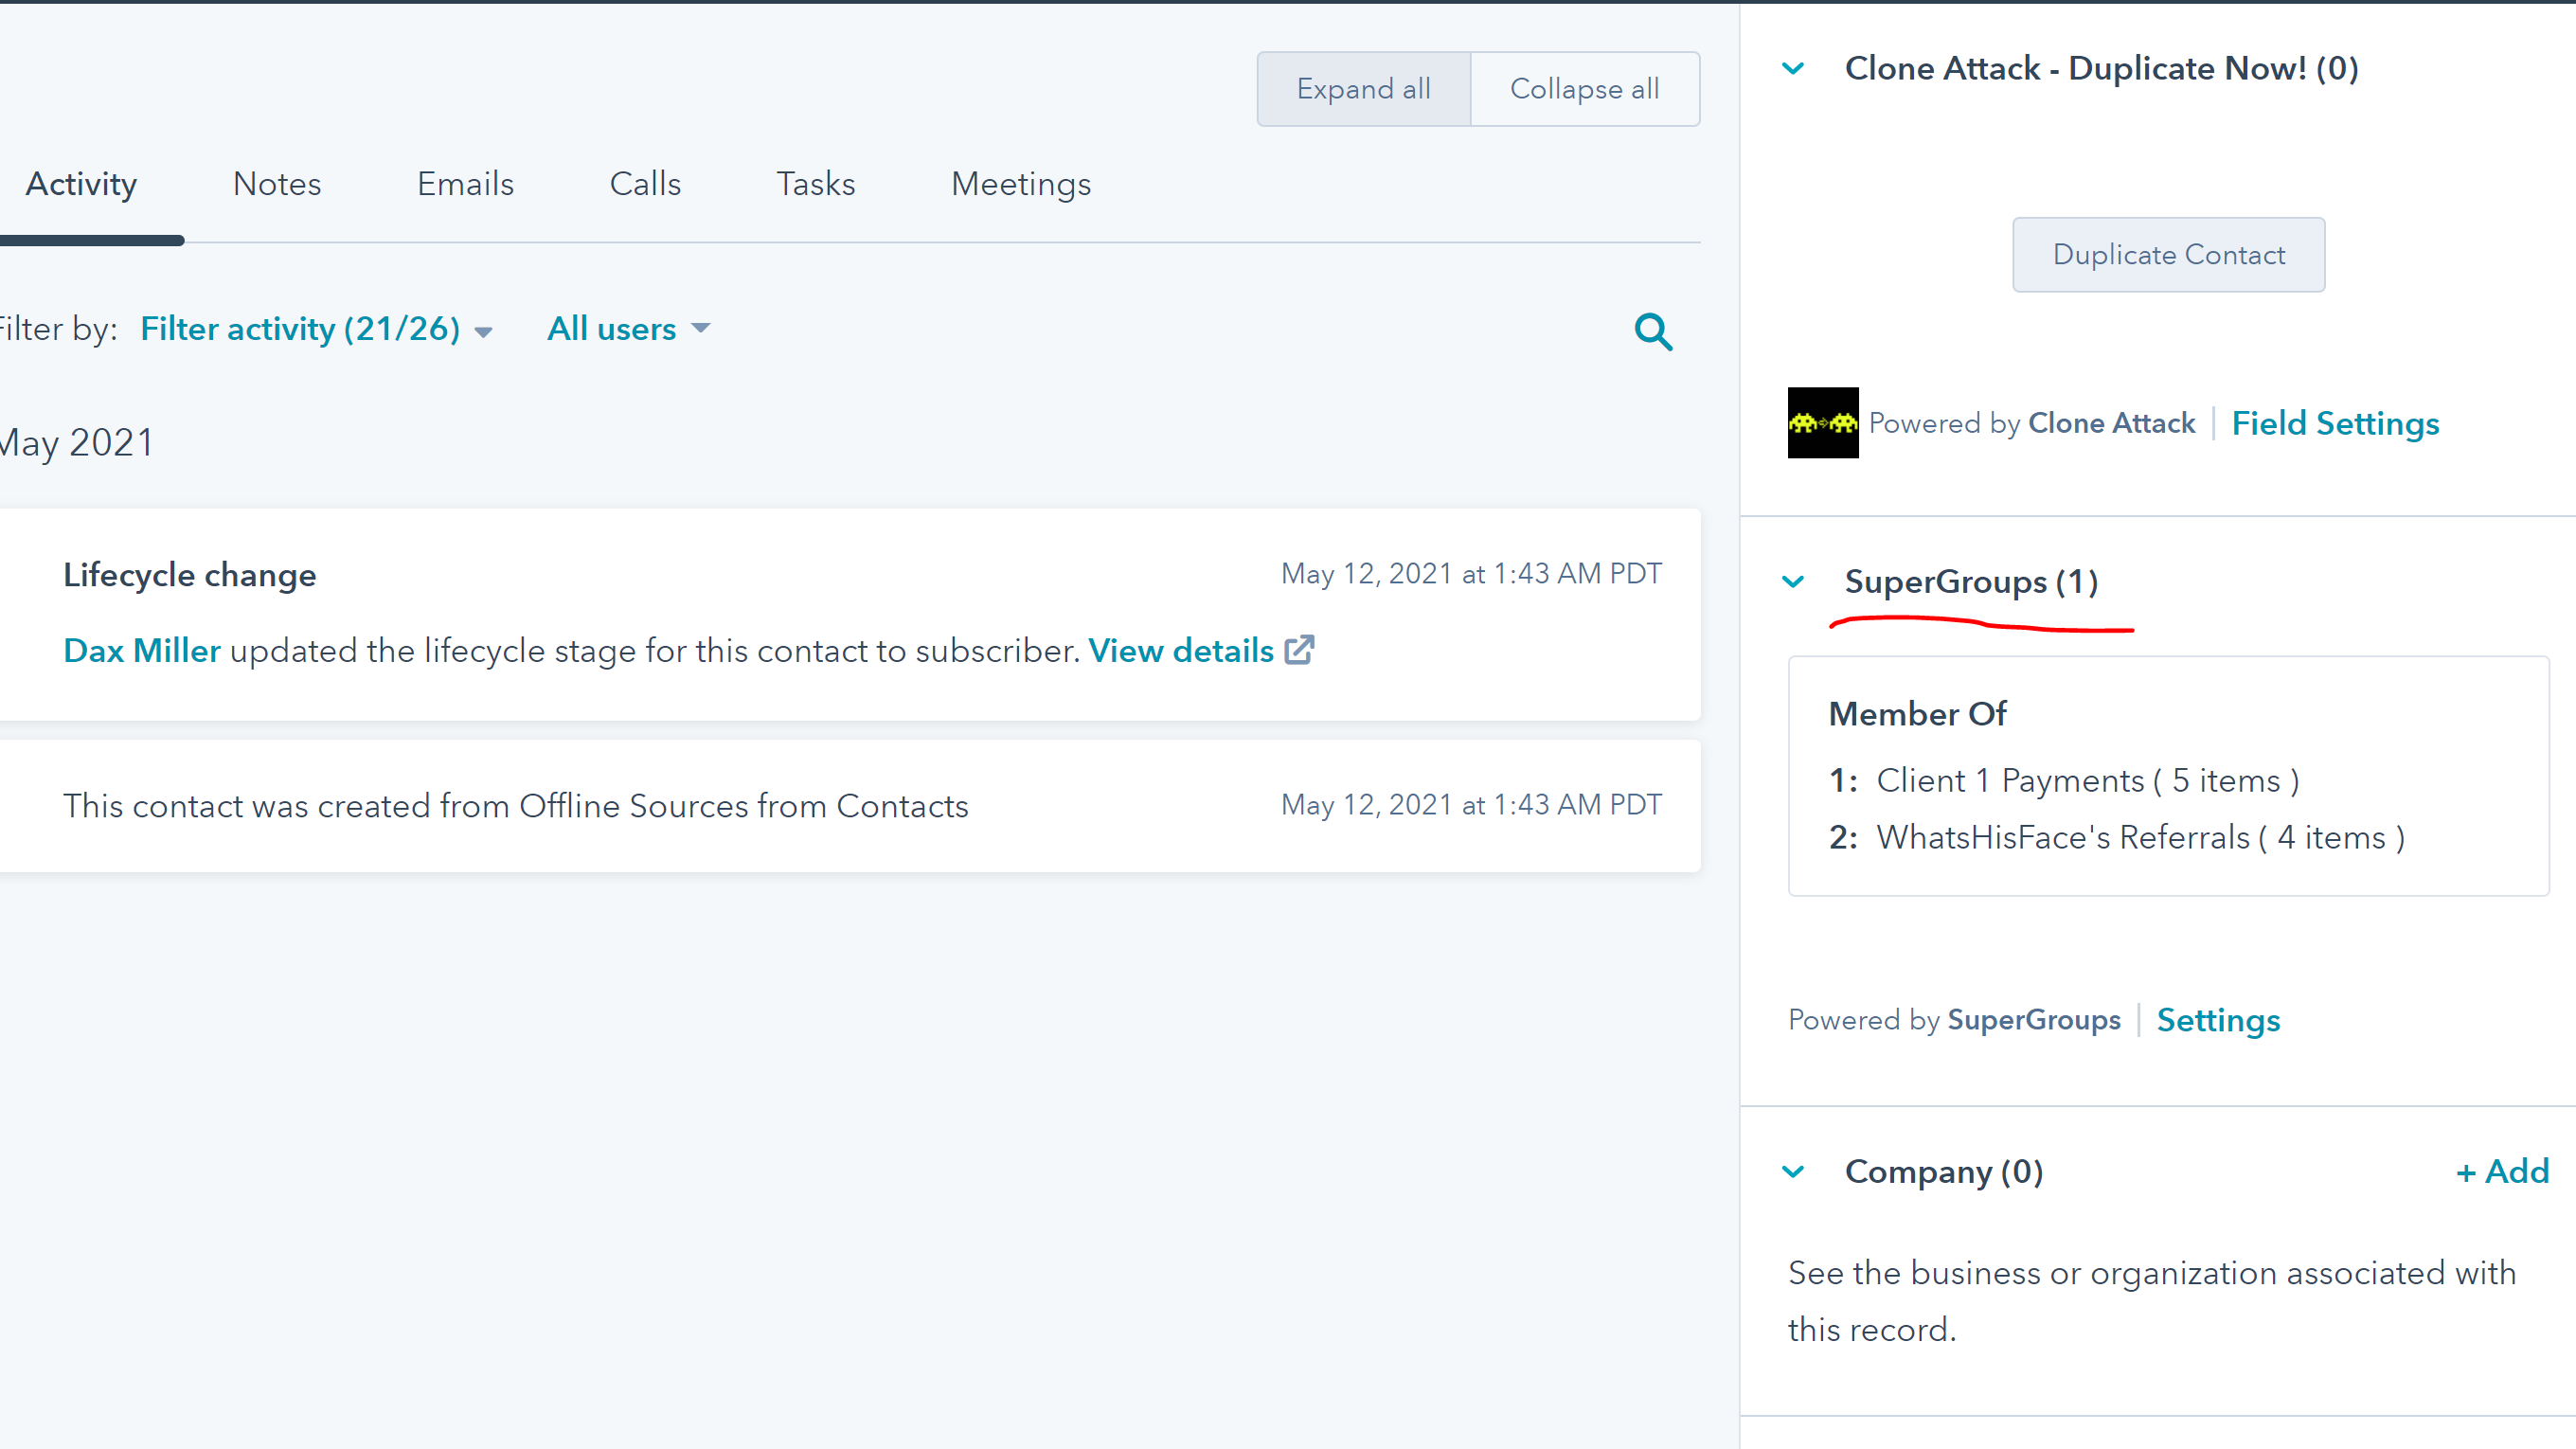Collapse the Clone Attack - Duplicate Now section
Viewport: 2576px width, 1449px height.
pyautogui.click(x=1792, y=68)
